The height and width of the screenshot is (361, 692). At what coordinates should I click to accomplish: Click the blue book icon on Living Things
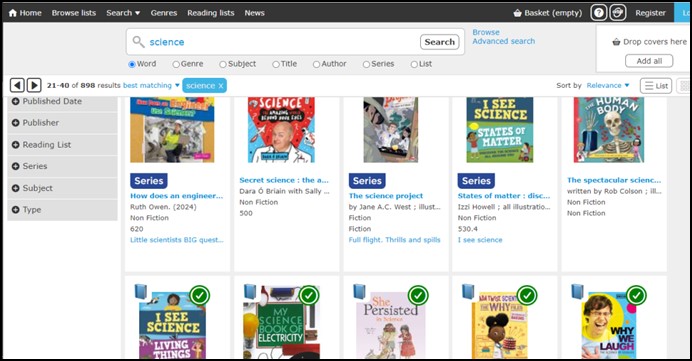click(x=141, y=292)
